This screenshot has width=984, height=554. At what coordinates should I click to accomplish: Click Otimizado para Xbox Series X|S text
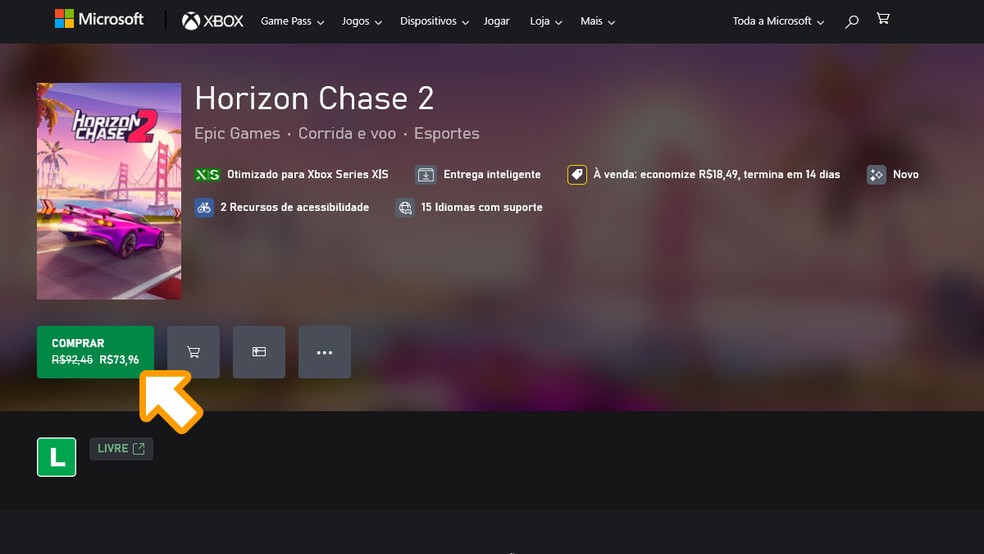tap(308, 174)
